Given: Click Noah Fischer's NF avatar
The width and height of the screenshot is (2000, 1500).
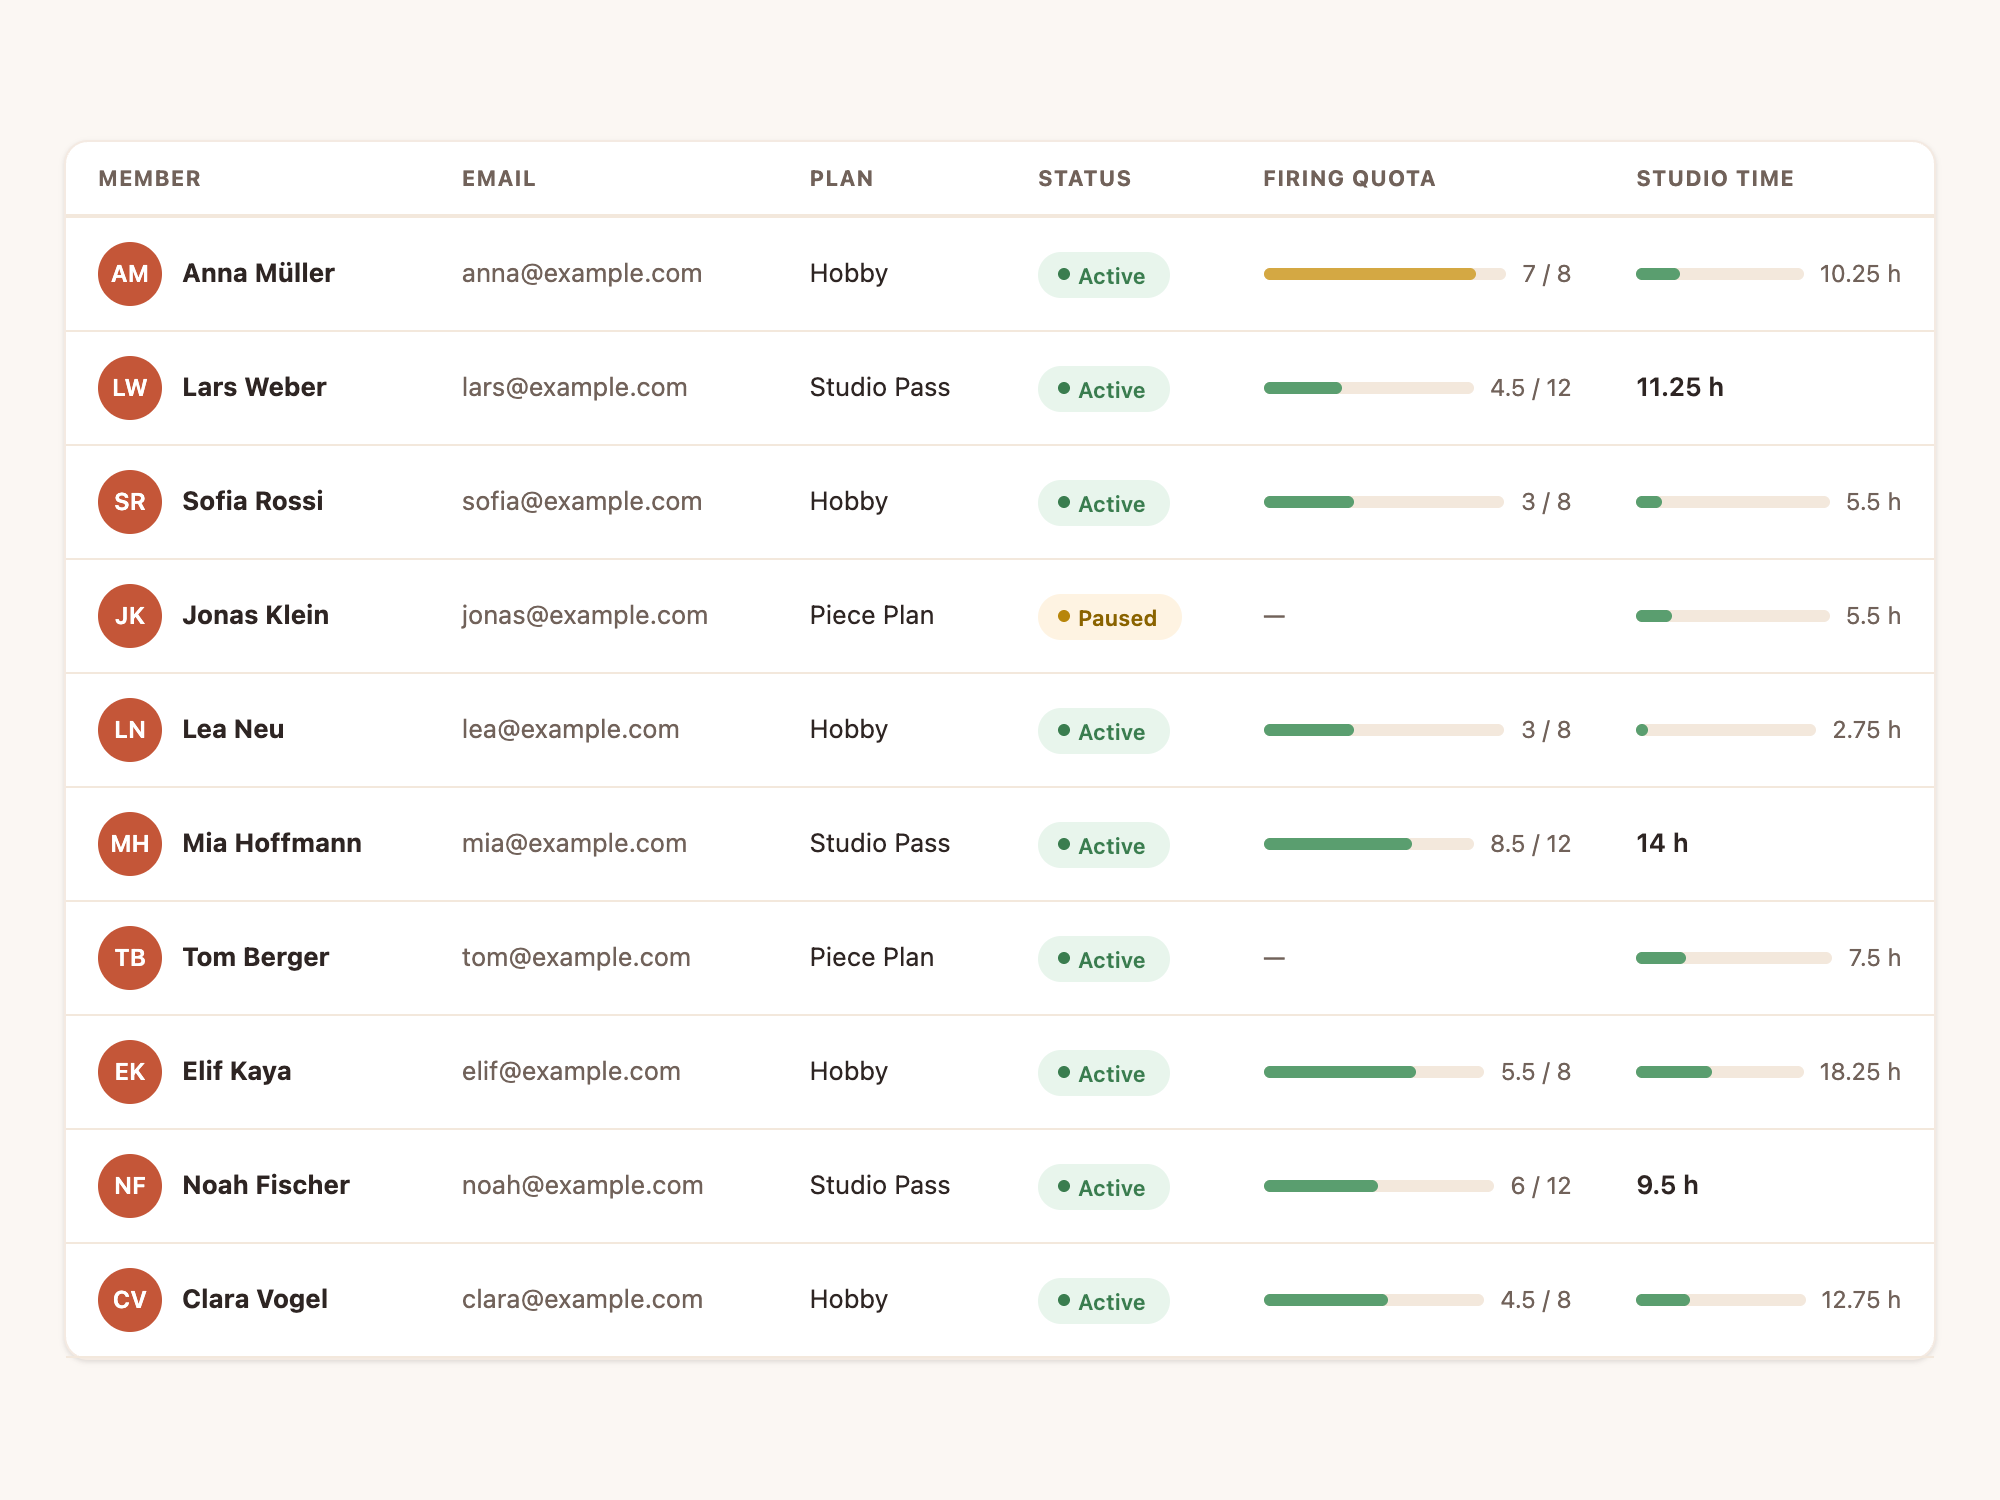Looking at the screenshot, I should [x=130, y=1186].
